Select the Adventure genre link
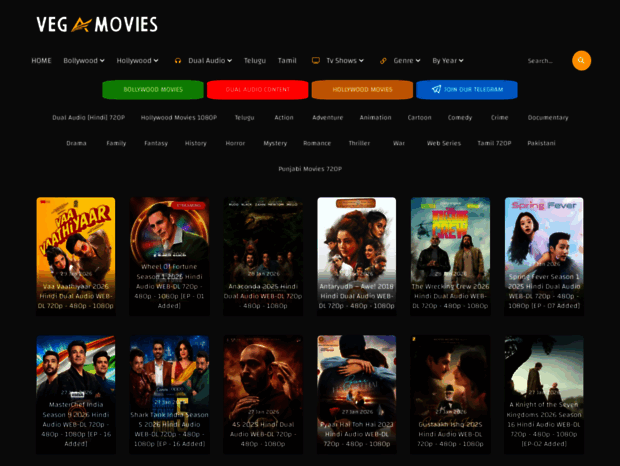The width and height of the screenshot is (620, 466). pos(328,117)
